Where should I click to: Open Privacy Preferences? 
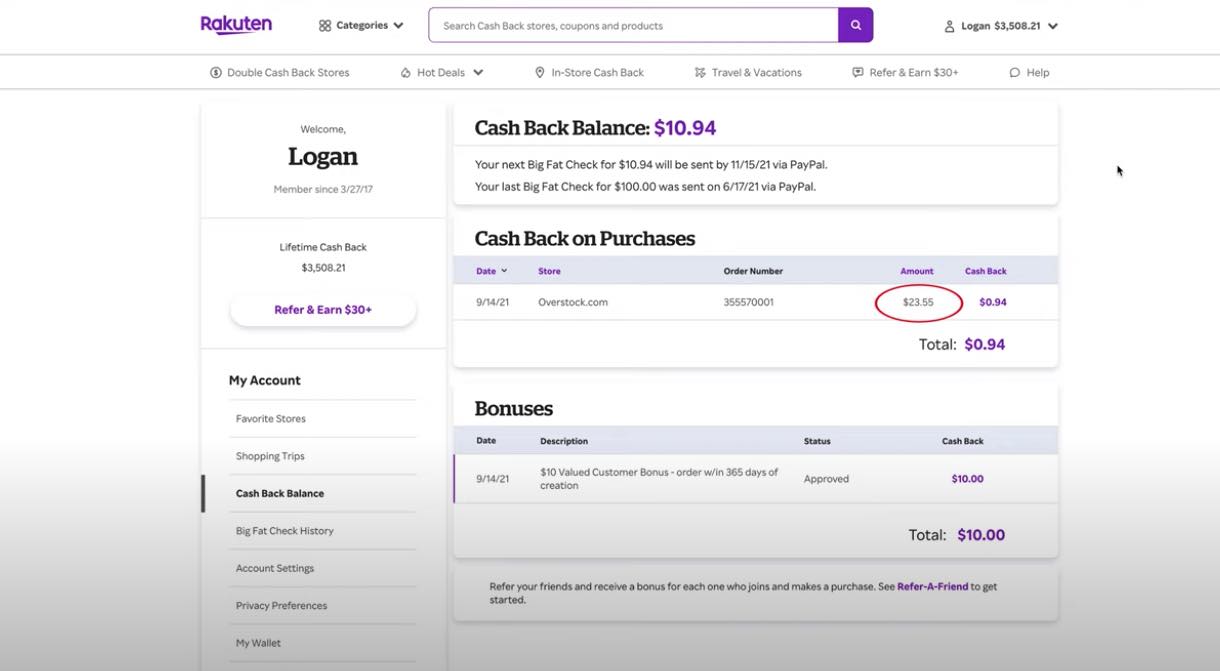(281, 606)
